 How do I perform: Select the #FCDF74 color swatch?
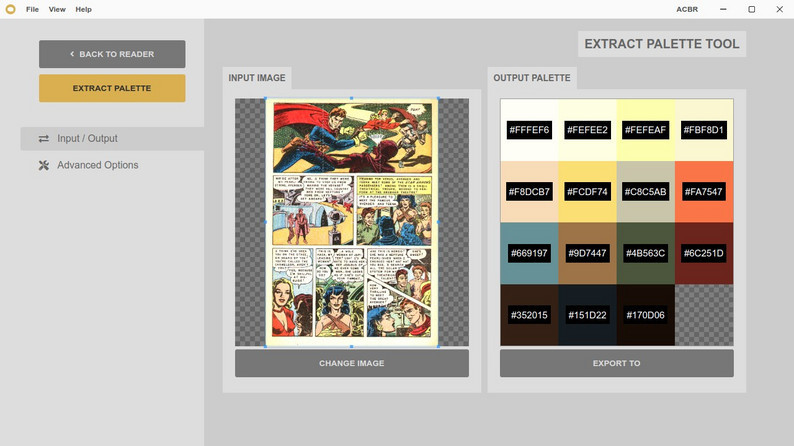[587, 191]
